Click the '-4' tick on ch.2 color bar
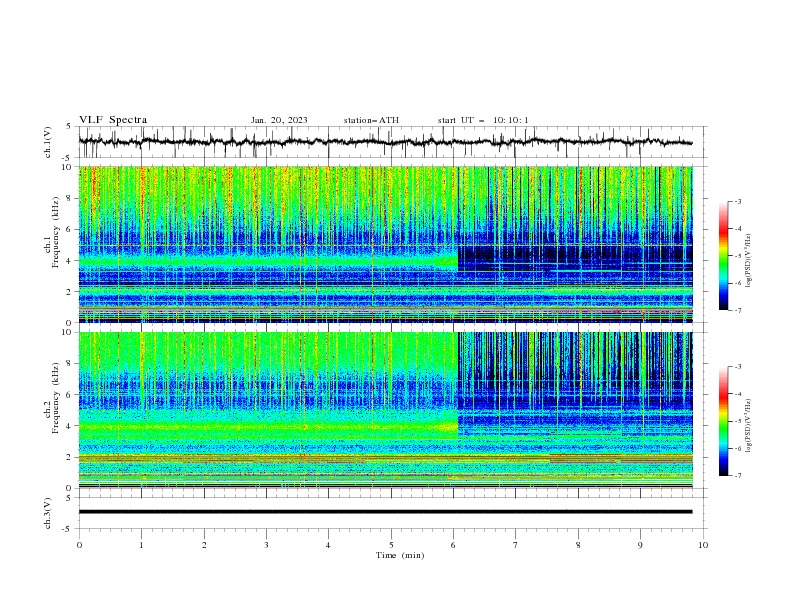This screenshot has width=792, height=612. 737,394
